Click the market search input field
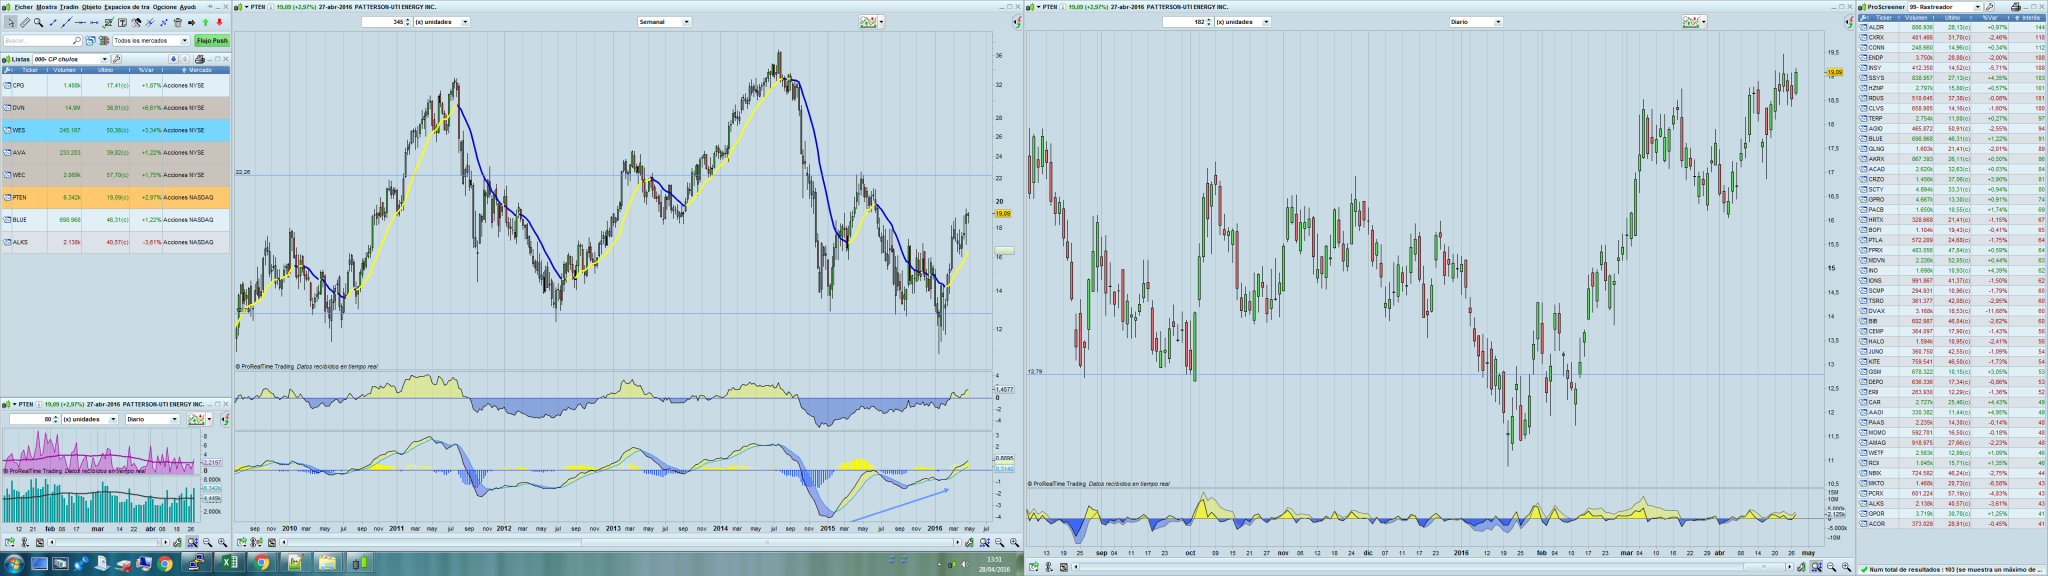This screenshot has width=2048, height=576. (38, 41)
